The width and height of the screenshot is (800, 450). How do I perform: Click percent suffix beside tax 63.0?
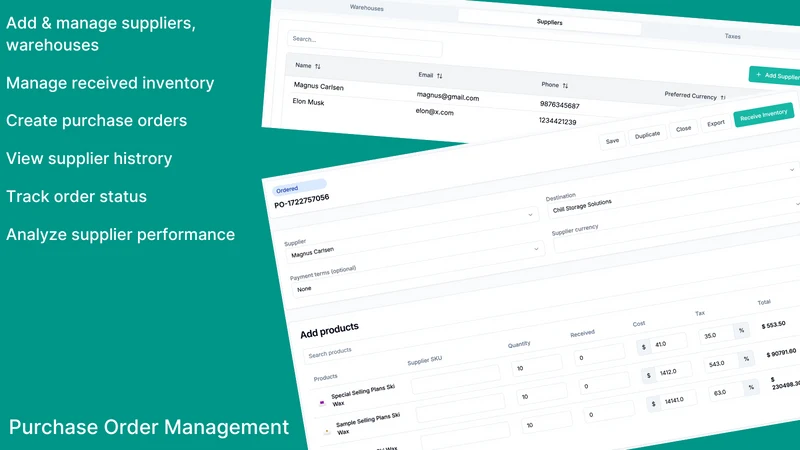tap(751, 387)
